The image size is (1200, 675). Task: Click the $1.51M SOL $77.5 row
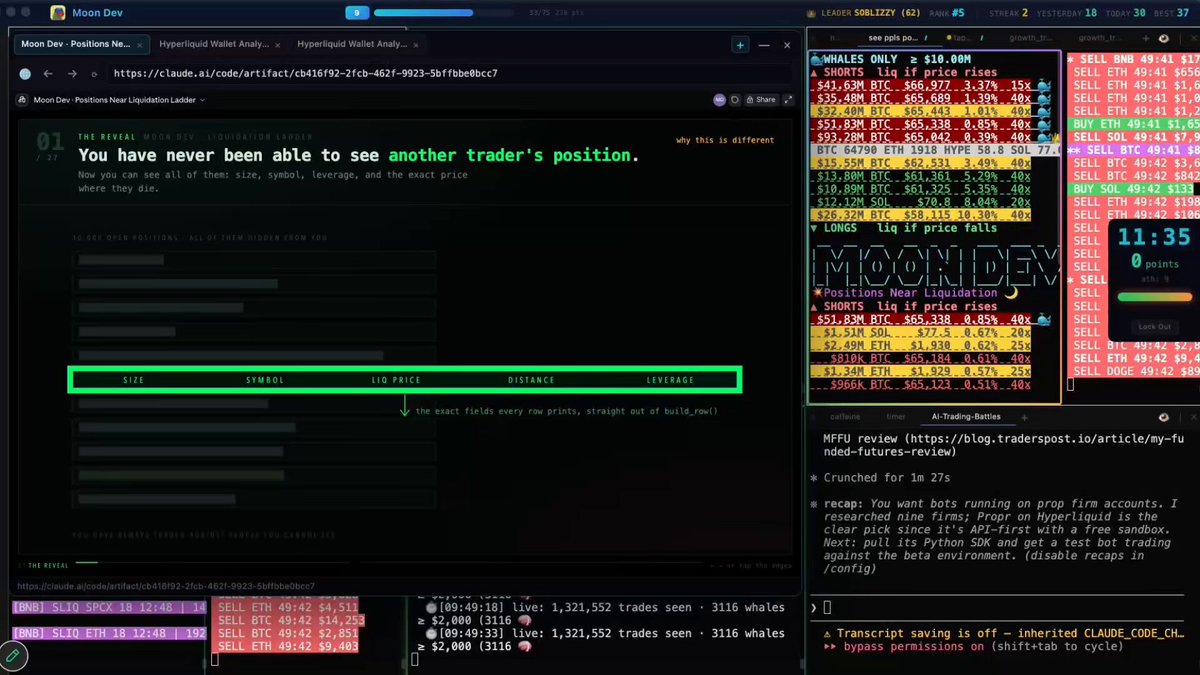tap(923, 332)
